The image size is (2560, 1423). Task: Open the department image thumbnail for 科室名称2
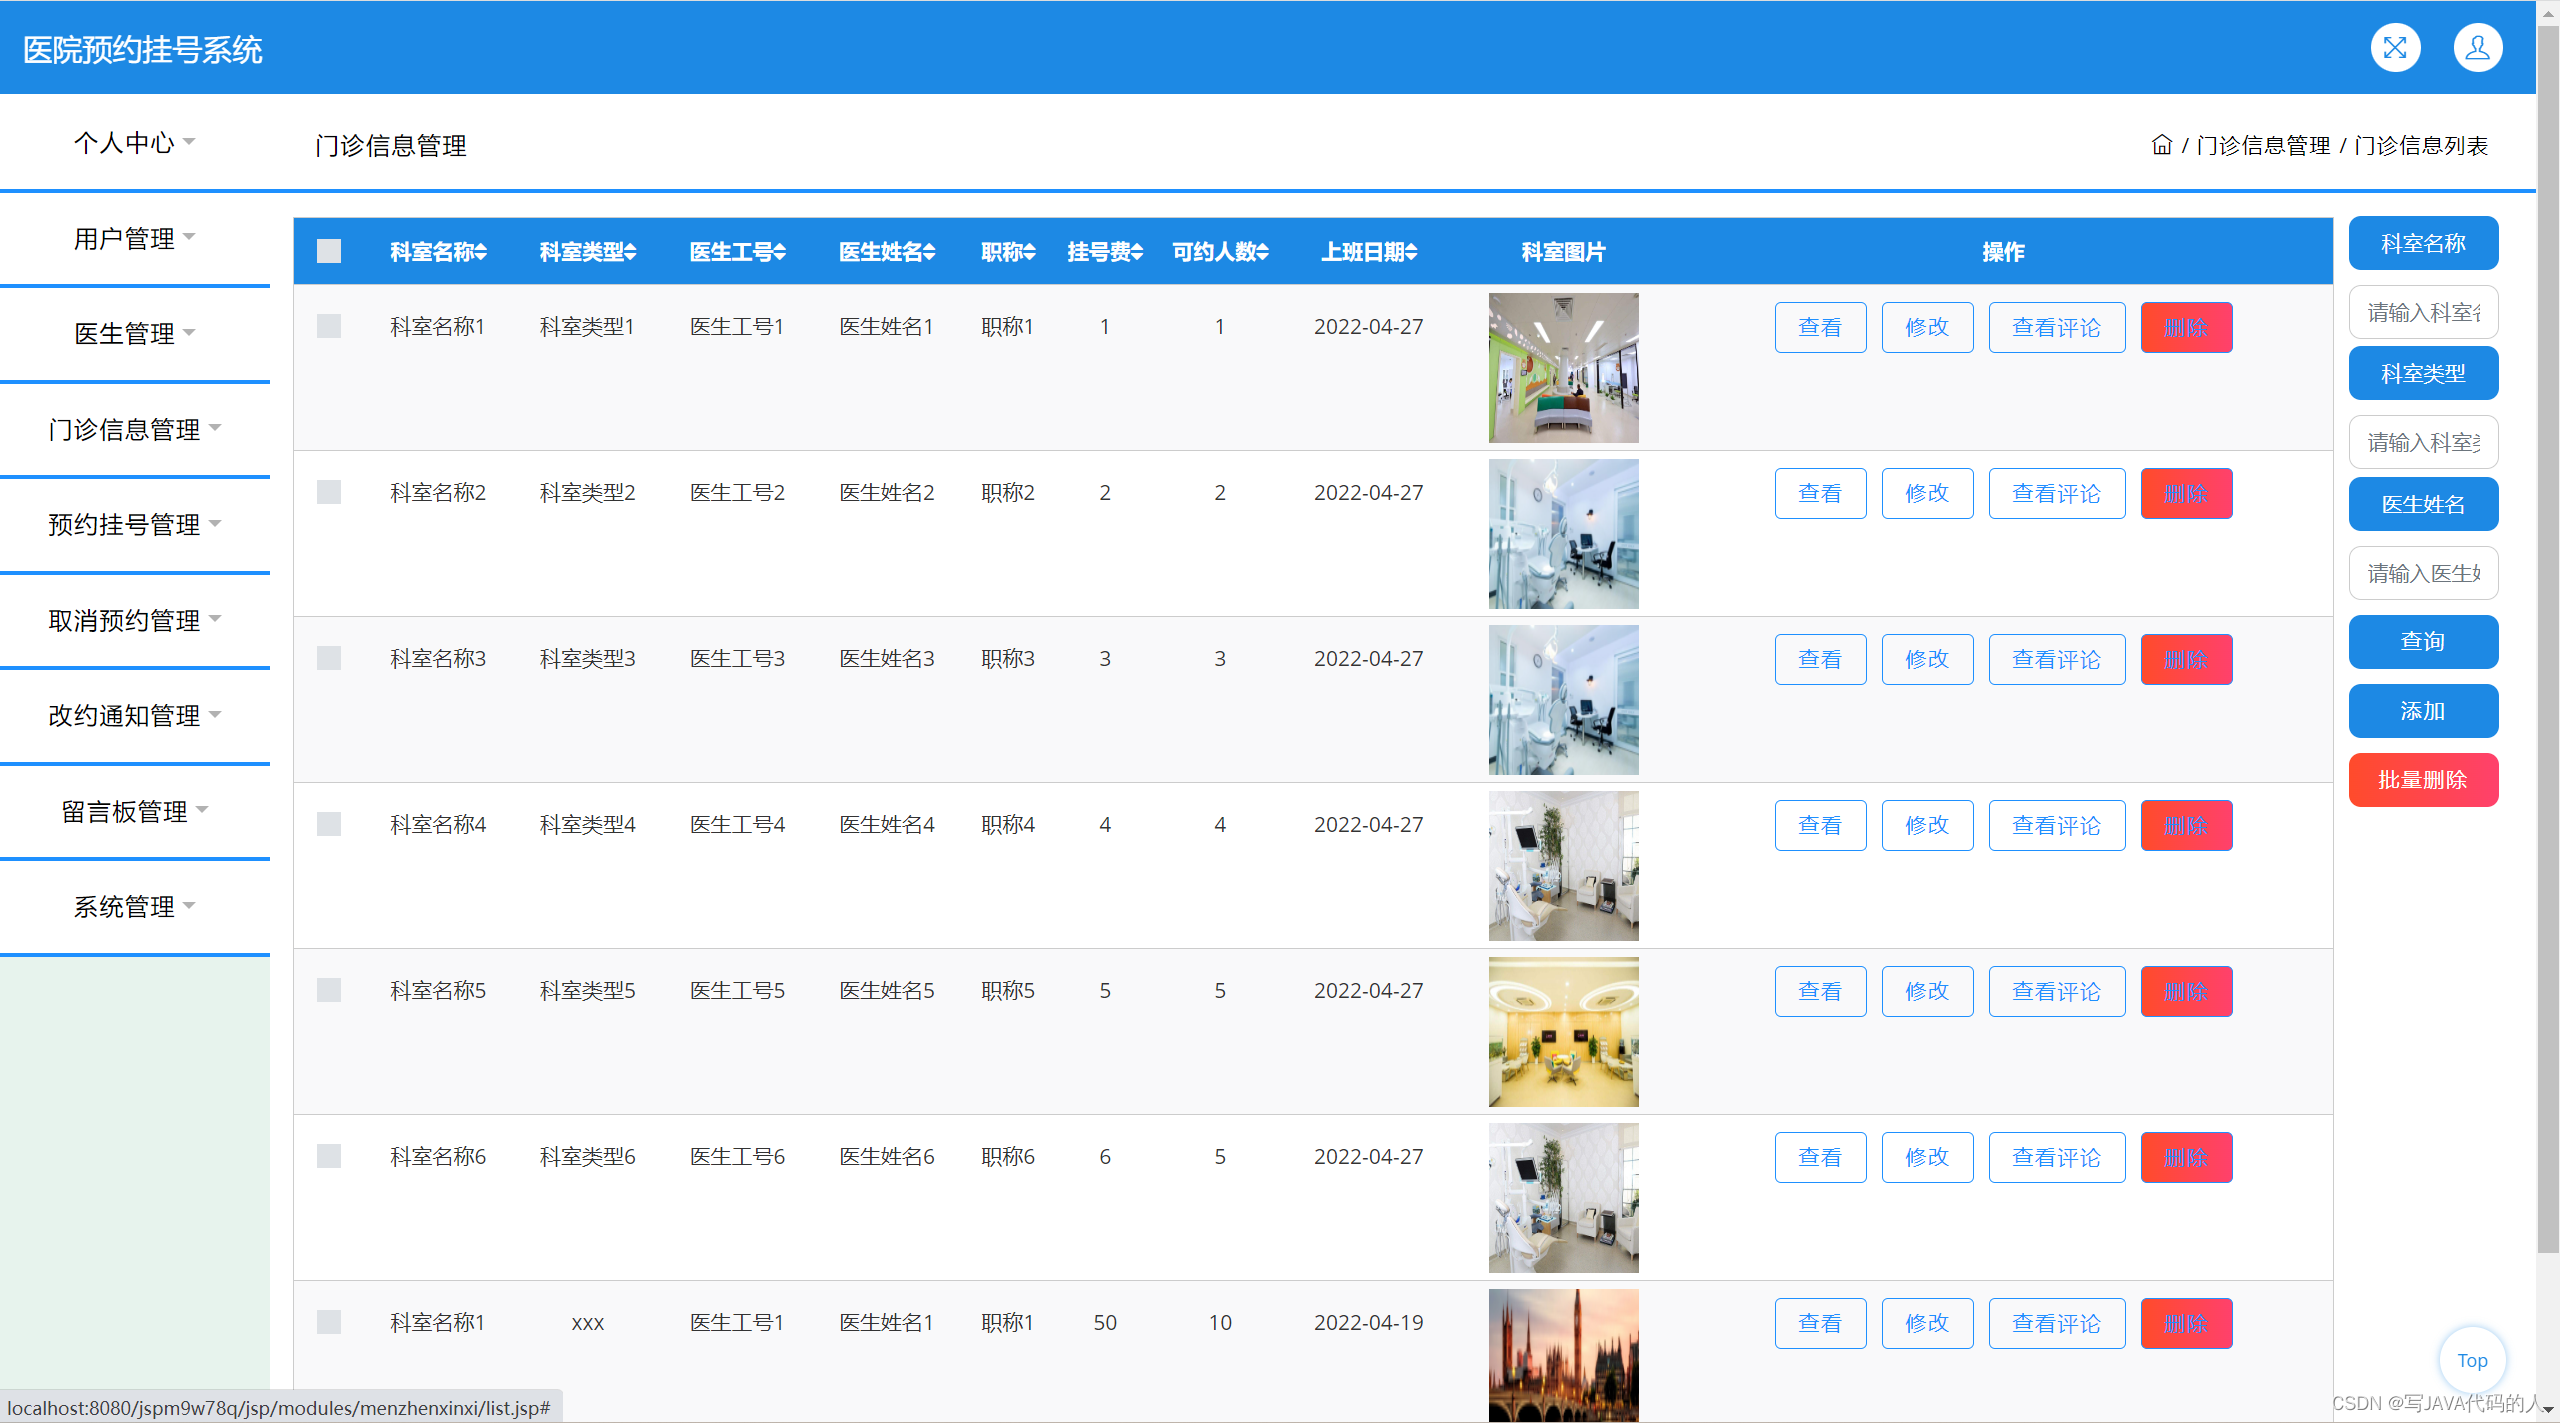[x=1563, y=534]
